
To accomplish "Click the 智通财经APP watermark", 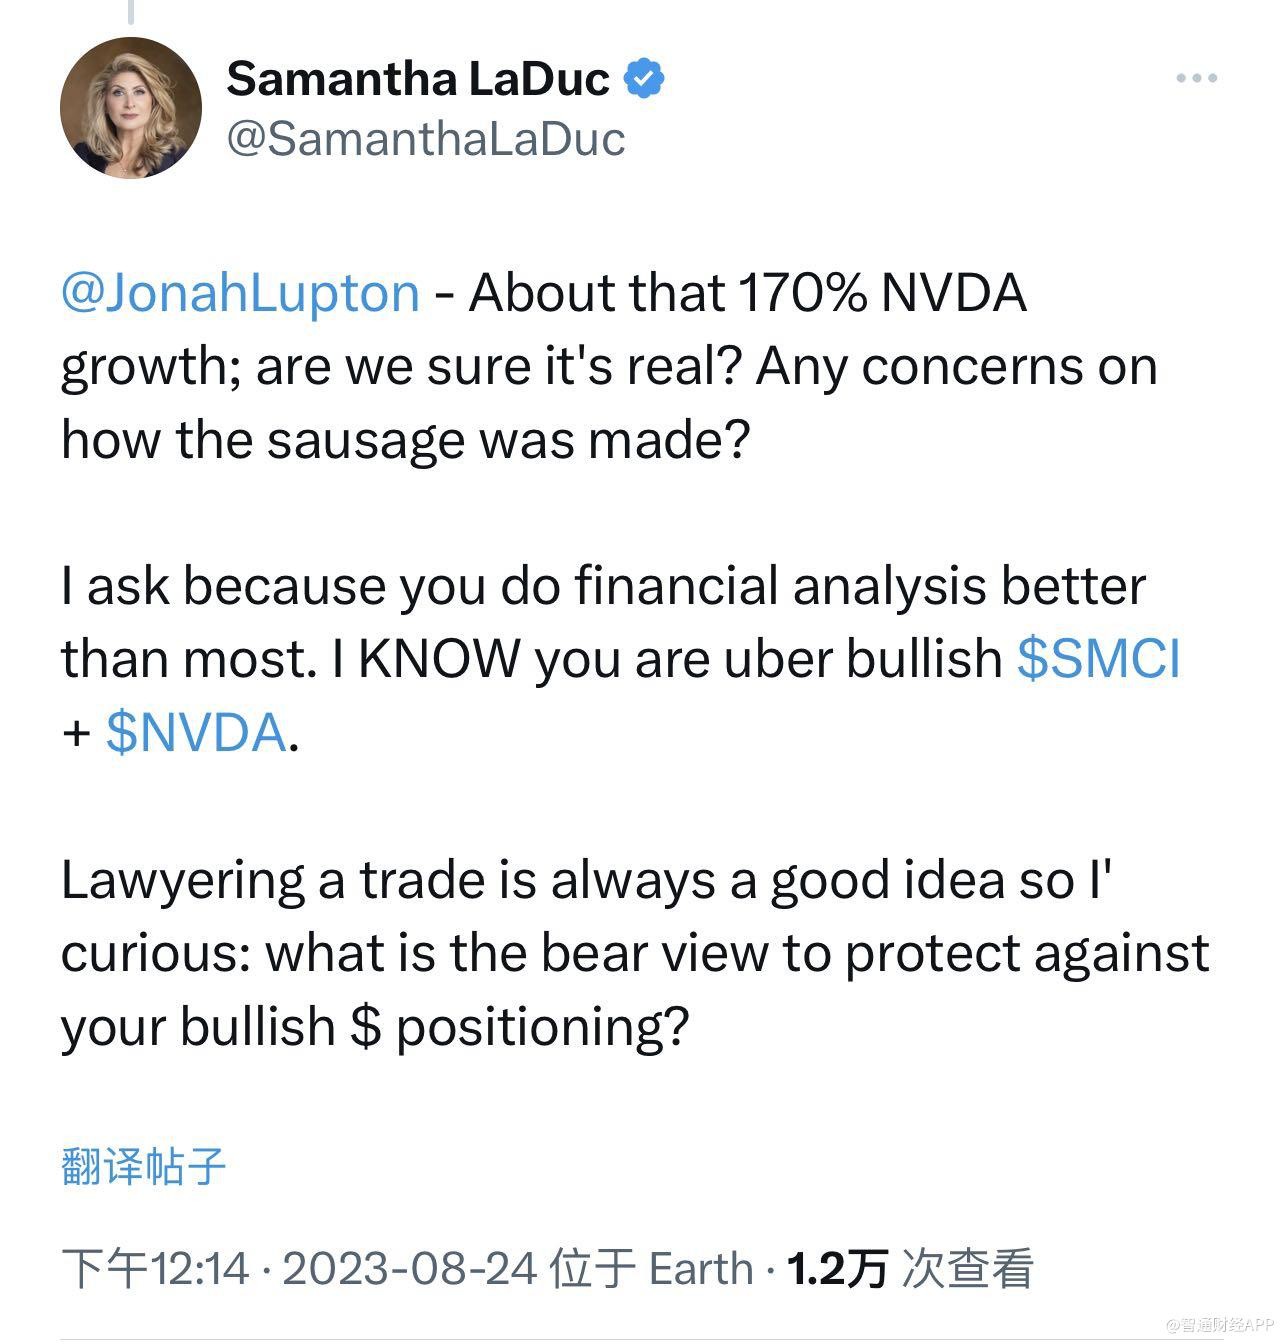I will point(1222,1325).
